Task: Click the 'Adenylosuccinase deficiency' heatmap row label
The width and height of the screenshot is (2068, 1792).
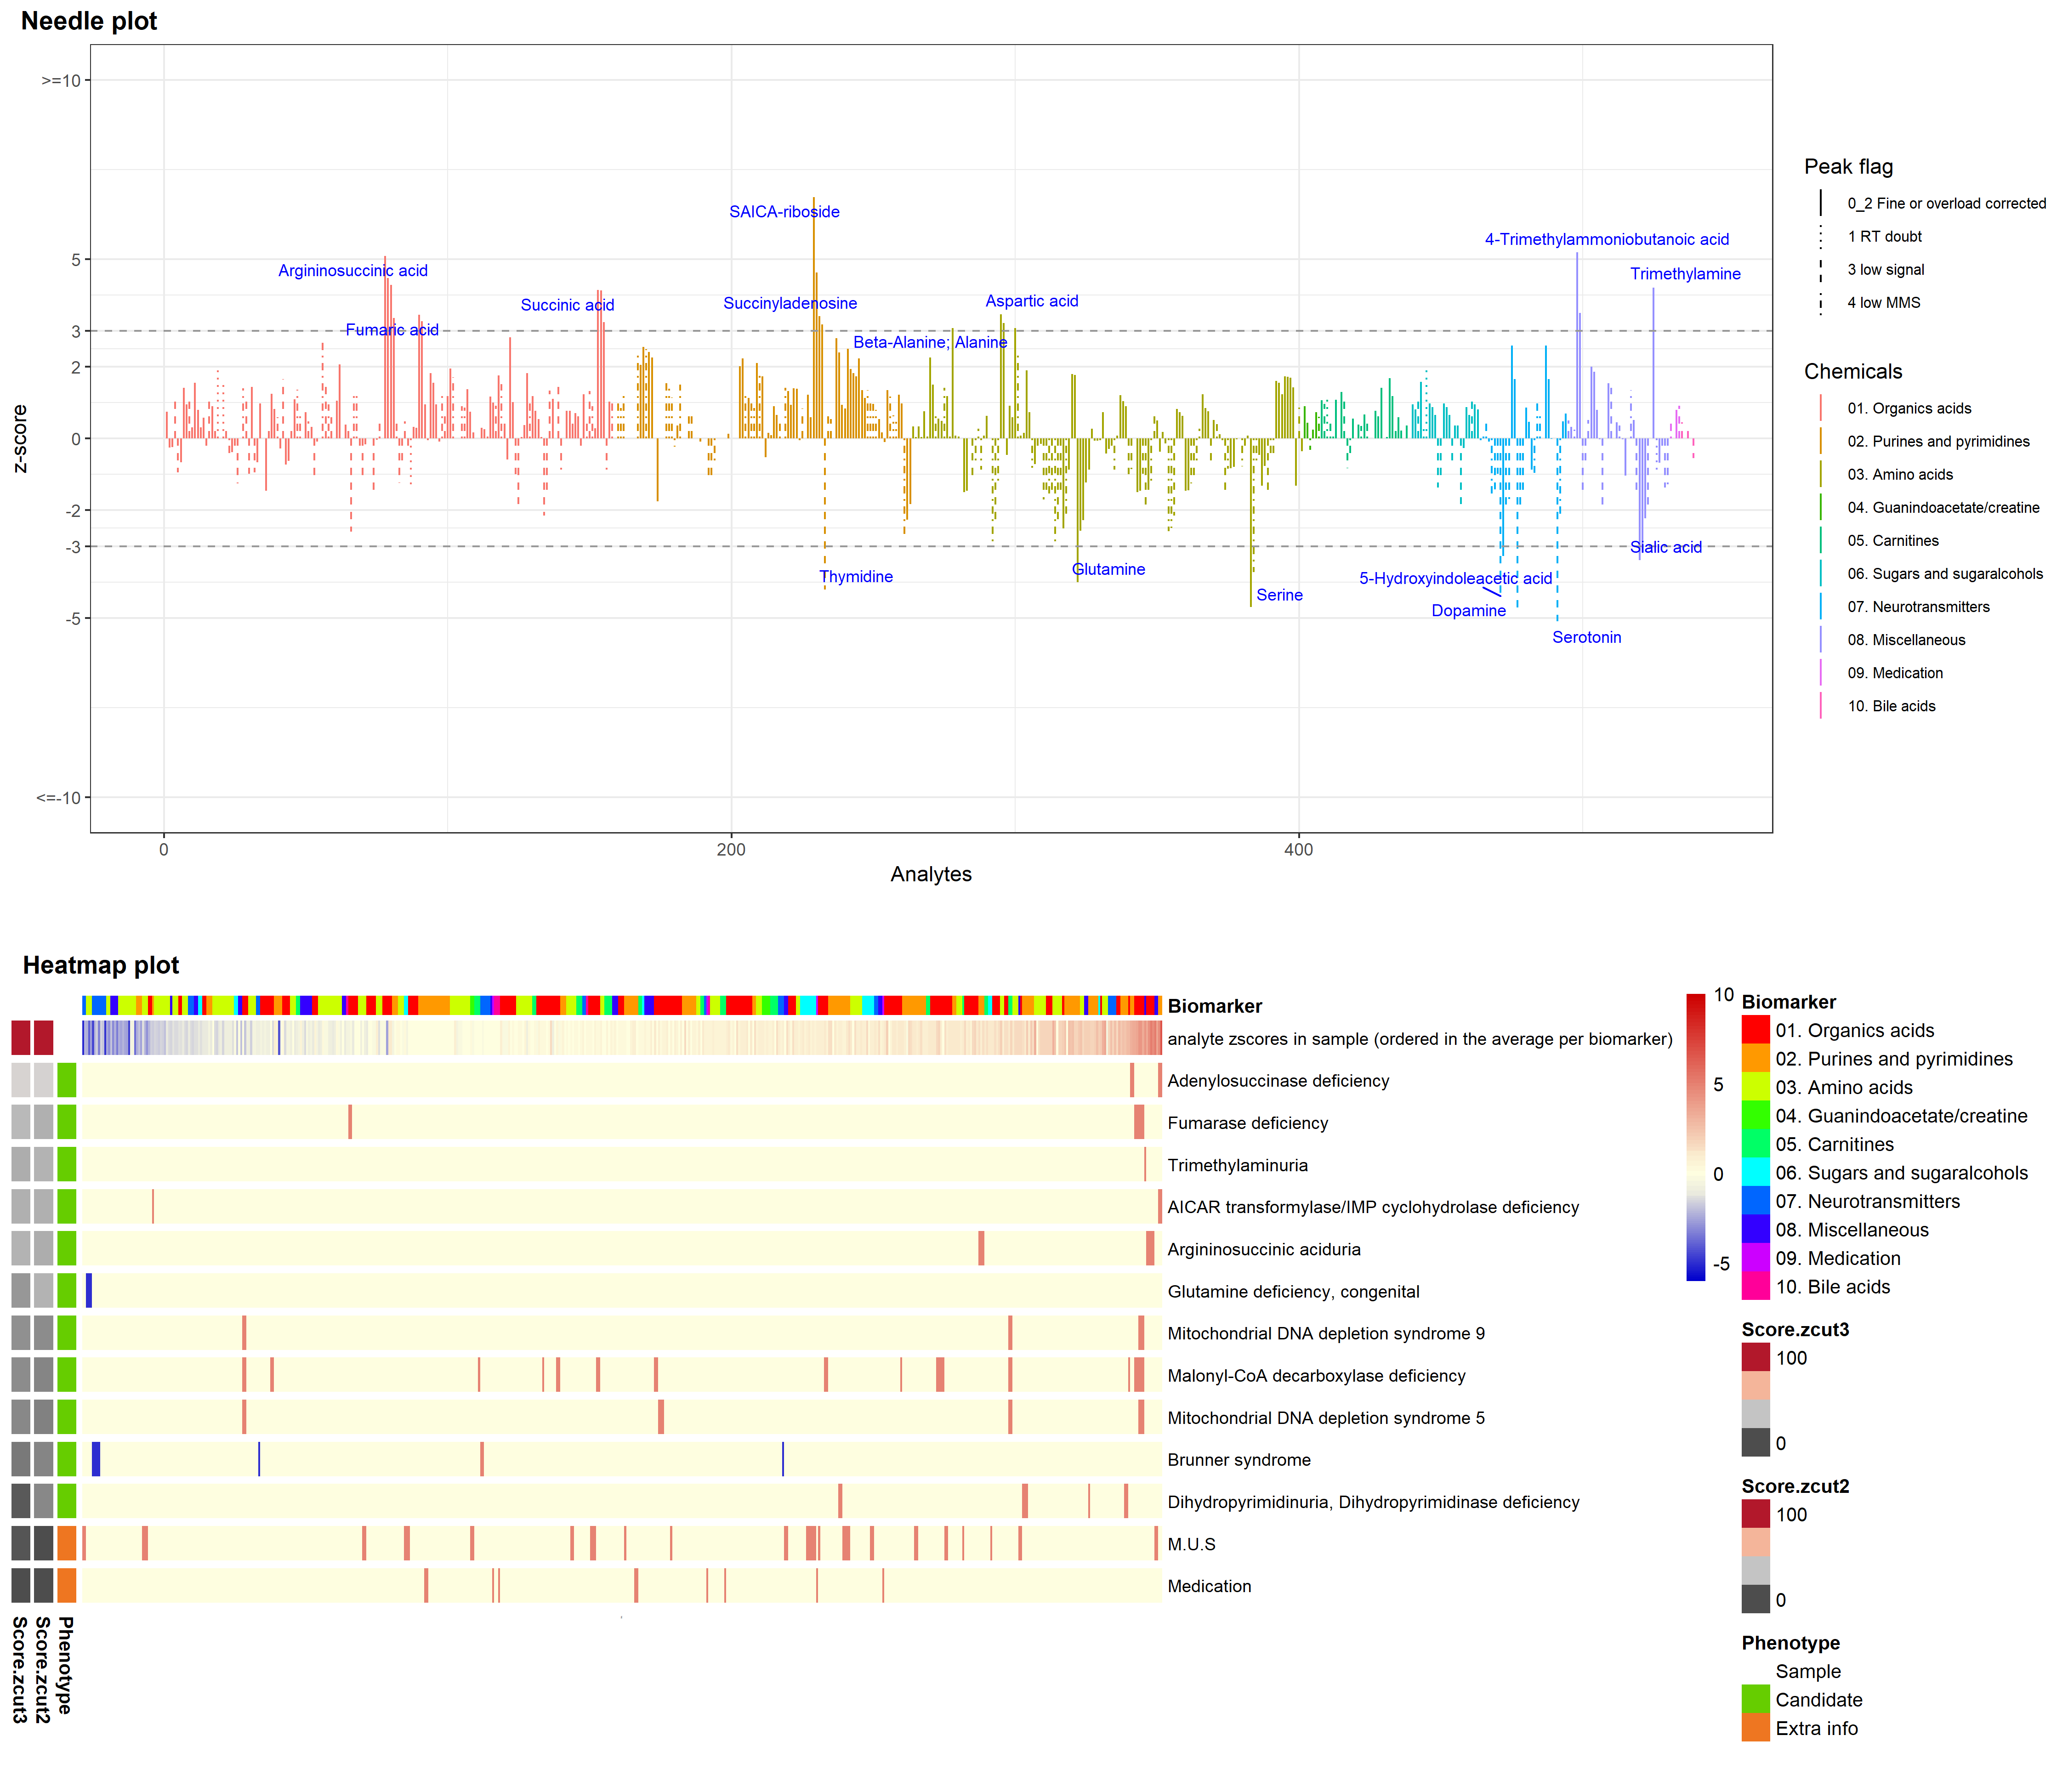Action: 1278,1081
